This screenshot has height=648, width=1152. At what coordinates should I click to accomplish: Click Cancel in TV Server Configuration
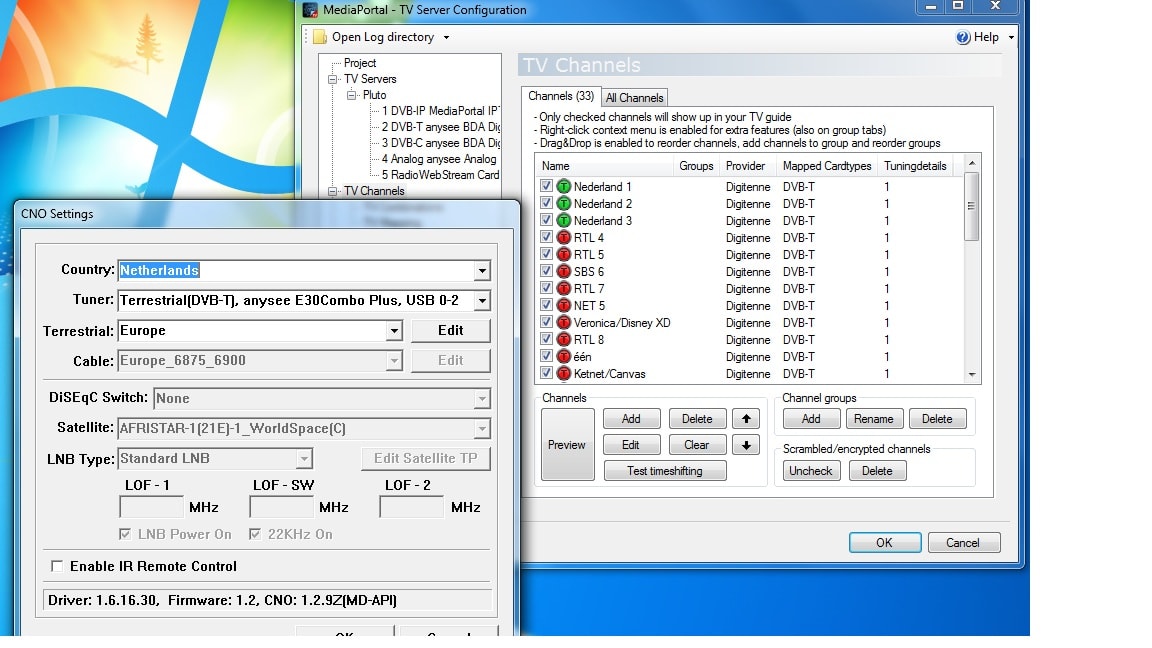click(963, 543)
